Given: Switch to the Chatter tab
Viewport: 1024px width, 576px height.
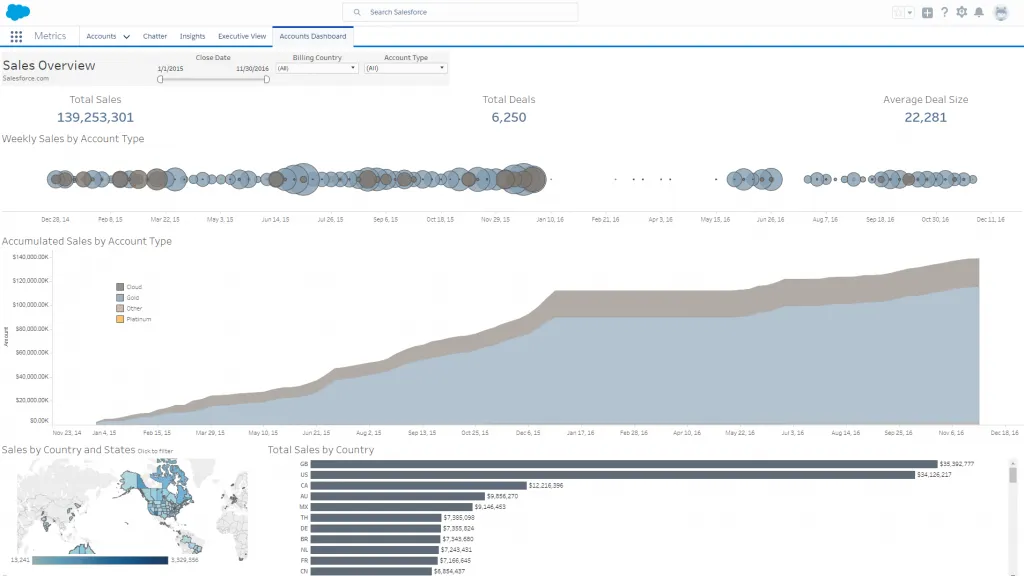Looking at the screenshot, I should click(155, 36).
